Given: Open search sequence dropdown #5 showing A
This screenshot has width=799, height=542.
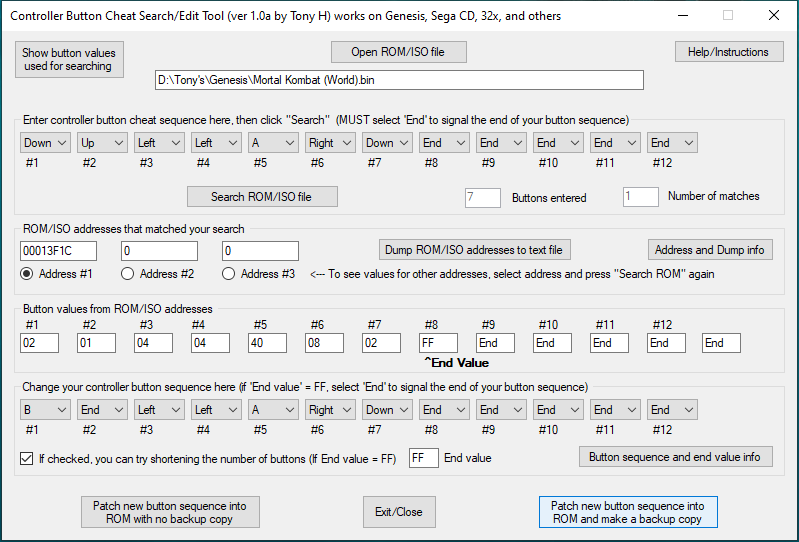Looking at the screenshot, I should (x=273, y=143).
